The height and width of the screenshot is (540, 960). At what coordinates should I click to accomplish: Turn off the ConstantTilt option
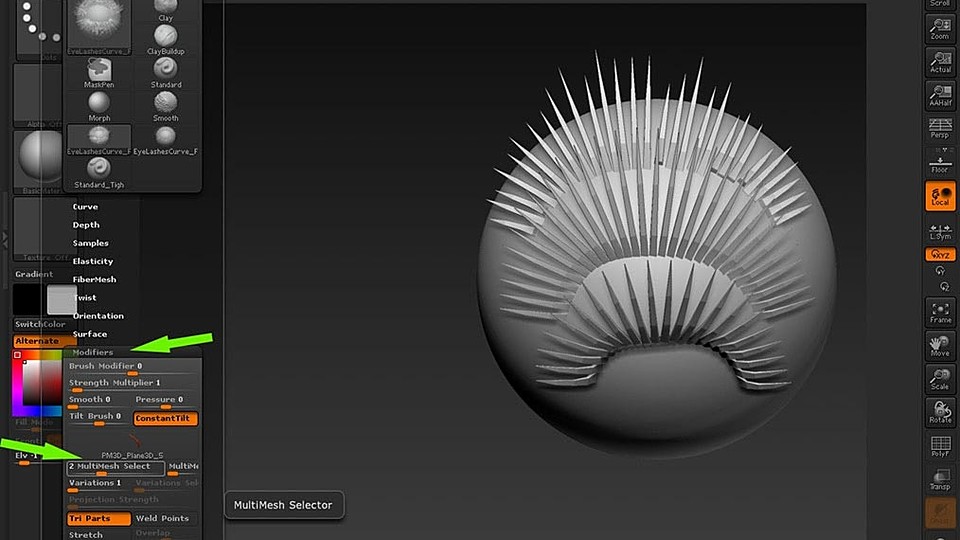tap(165, 418)
